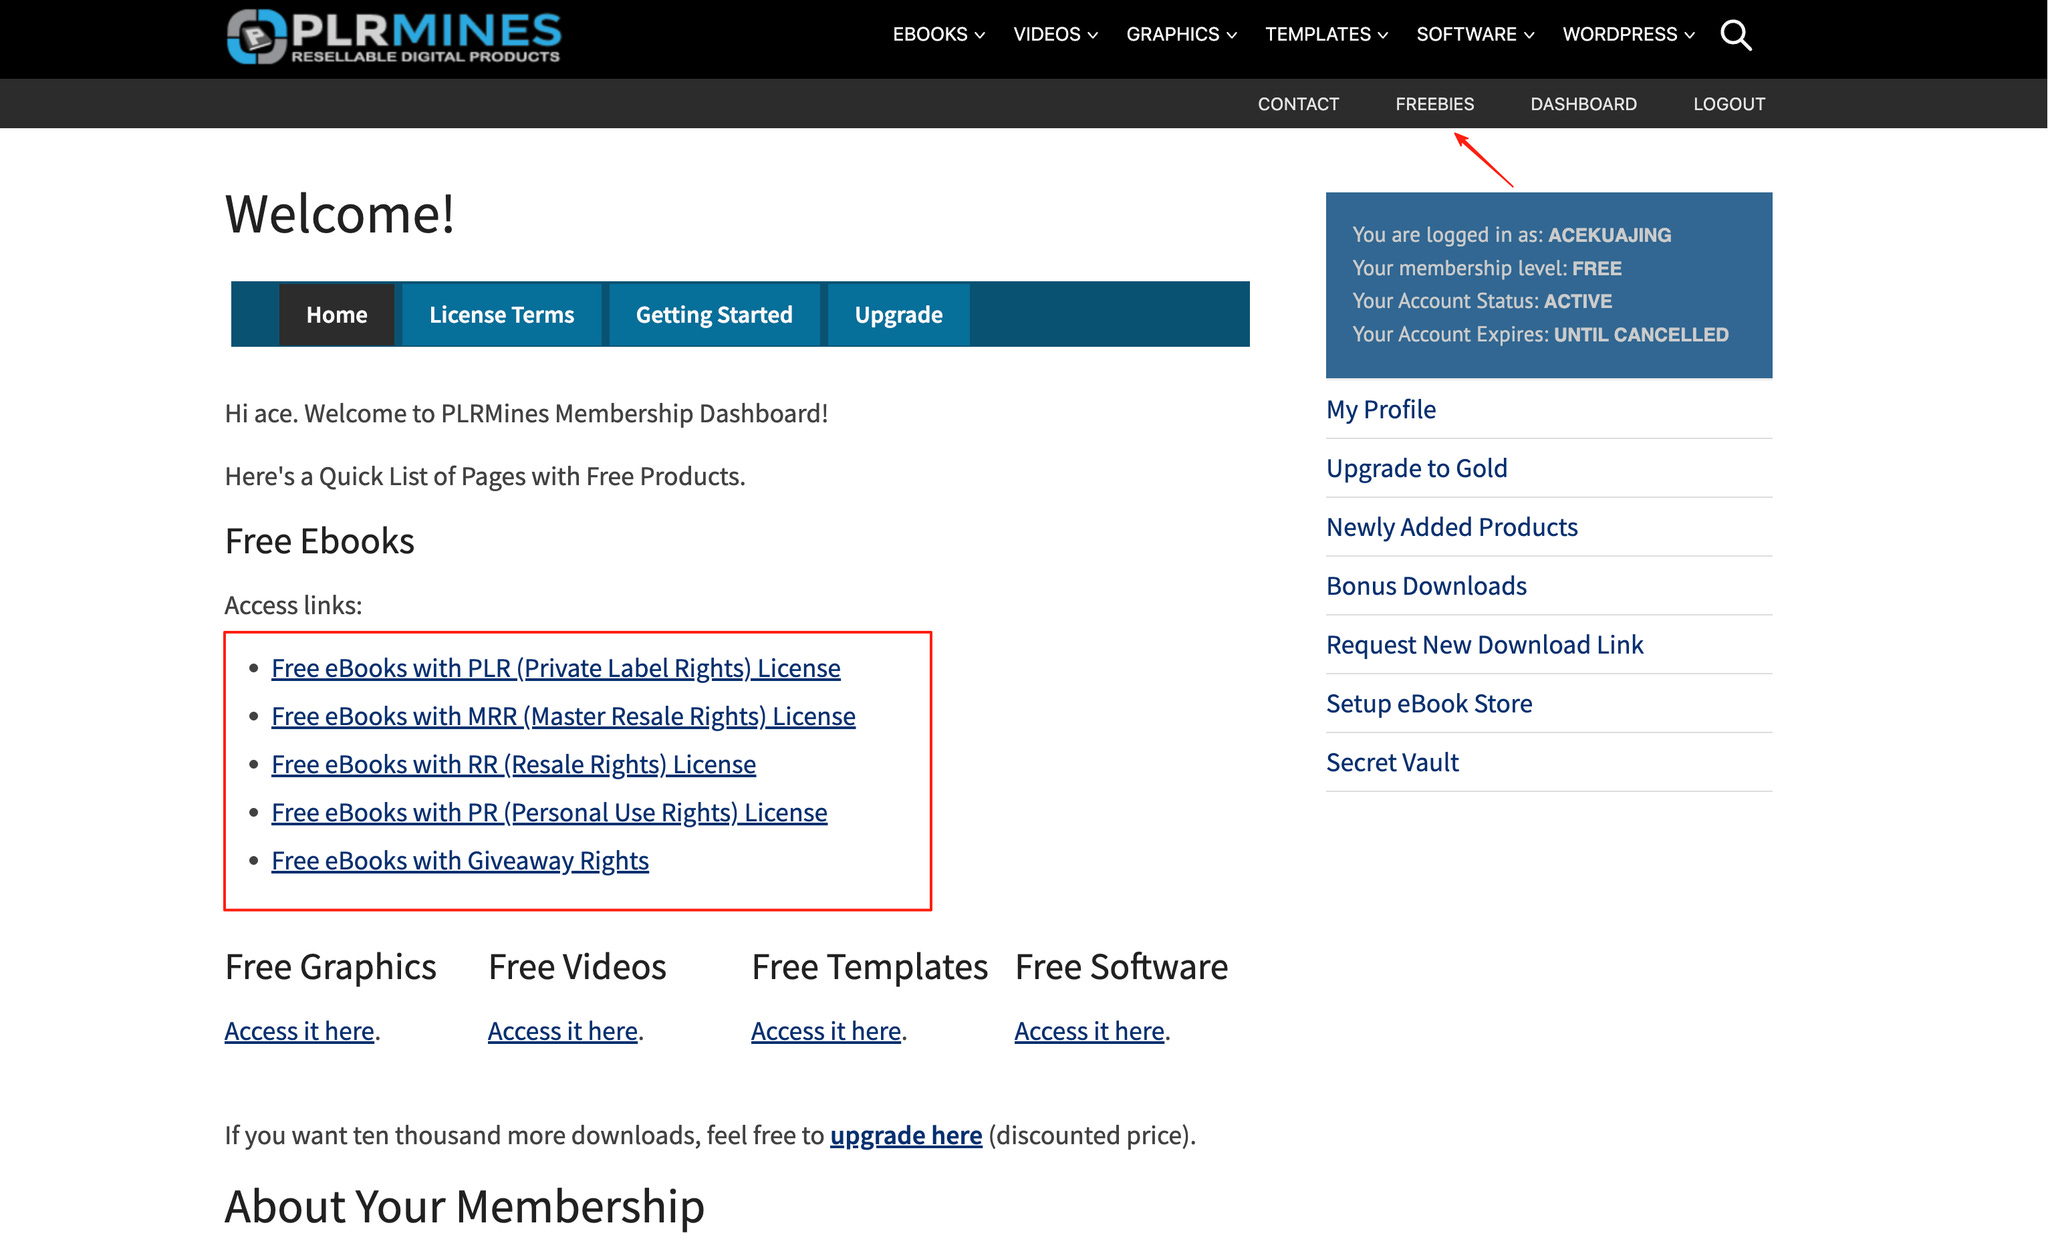Click the search magnifier icon
The image size is (2048, 1243).
pos(1735,36)
